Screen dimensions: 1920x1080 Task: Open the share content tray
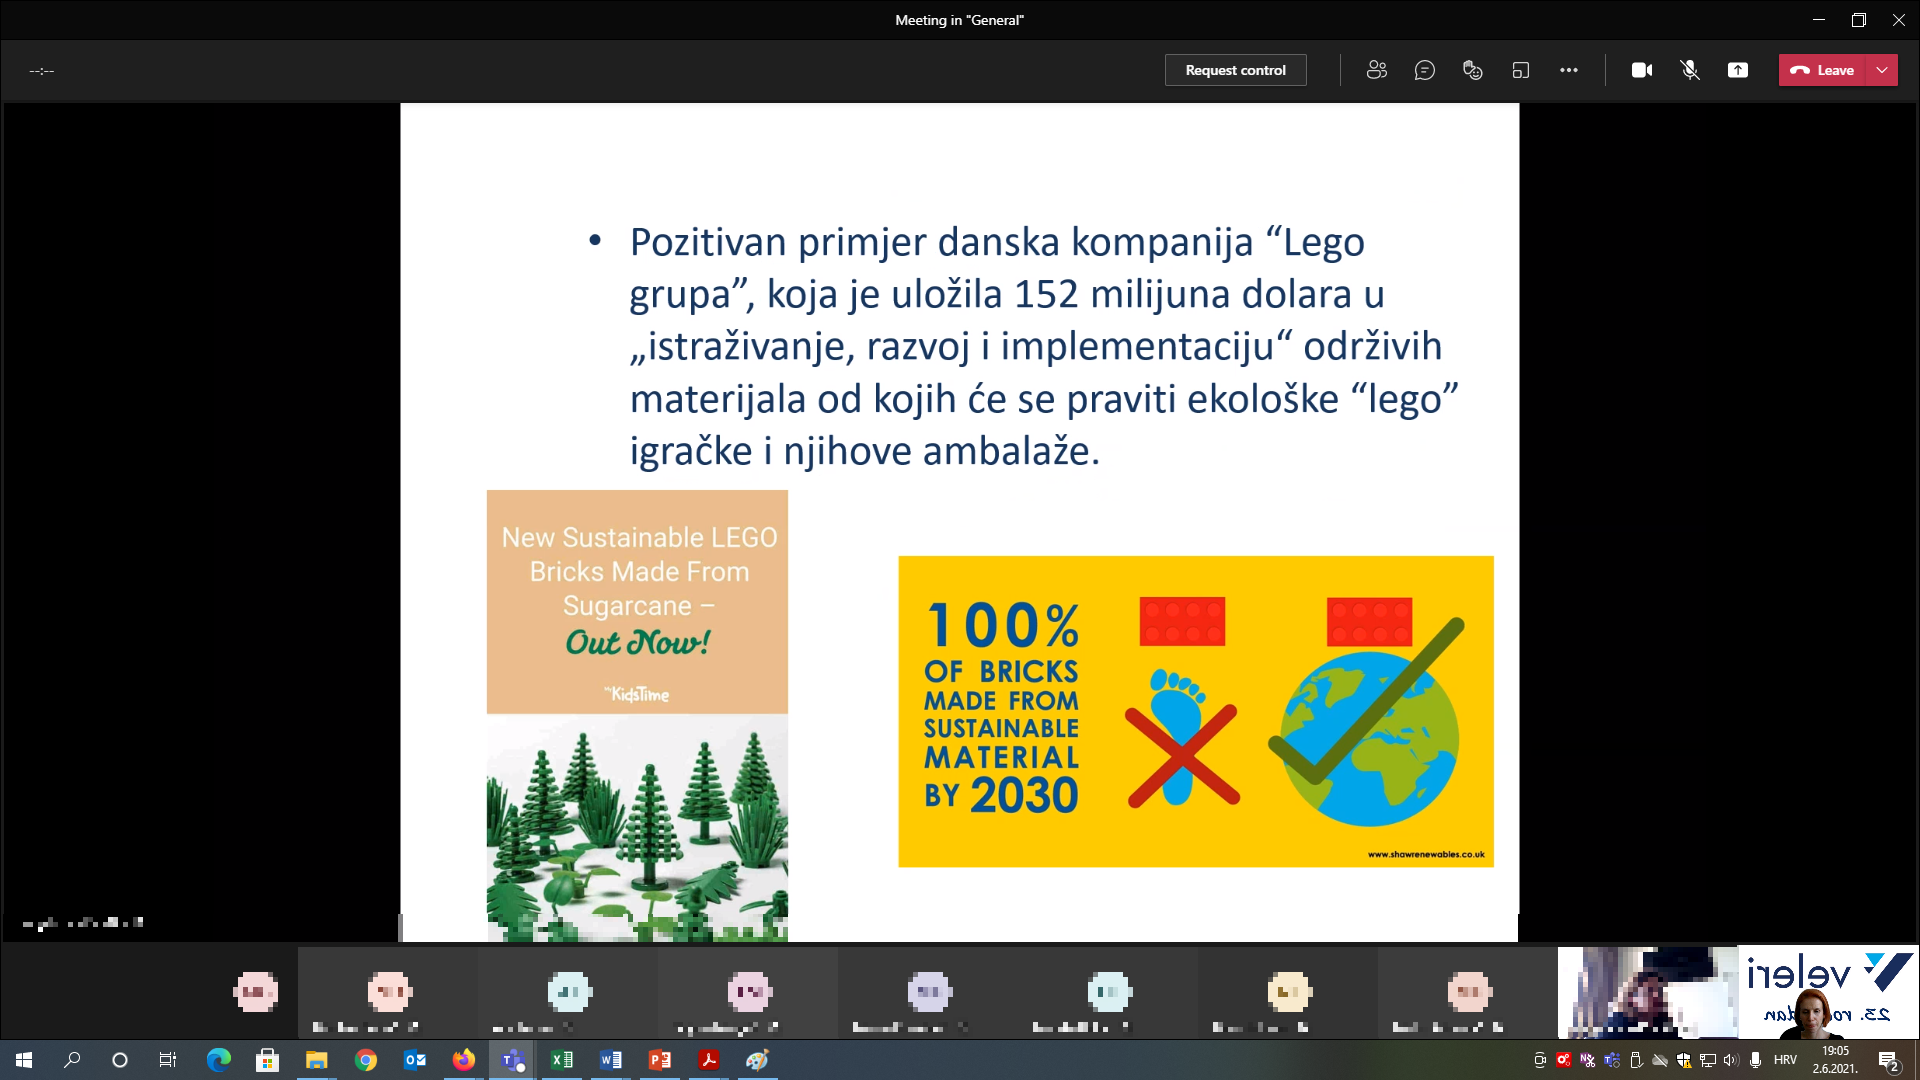[1738, 70]
